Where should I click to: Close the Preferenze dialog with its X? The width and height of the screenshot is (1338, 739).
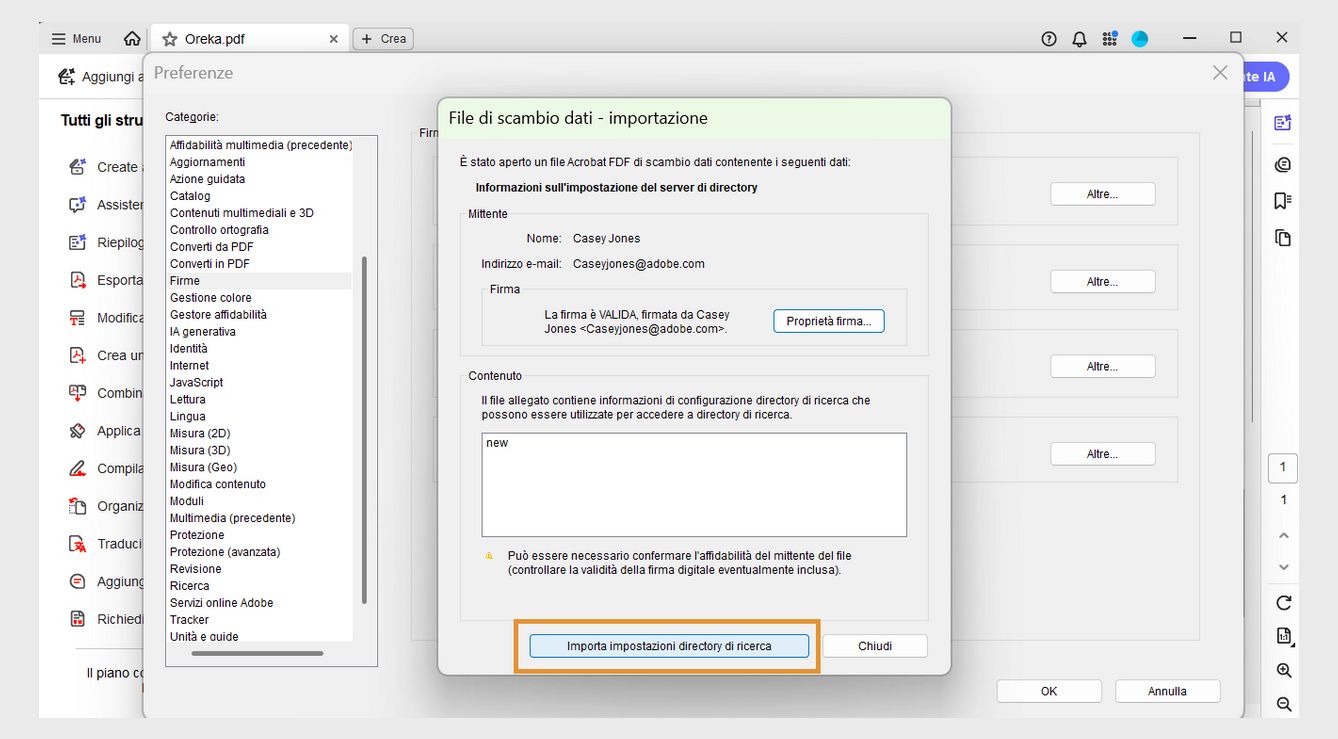click(1220, 73)
